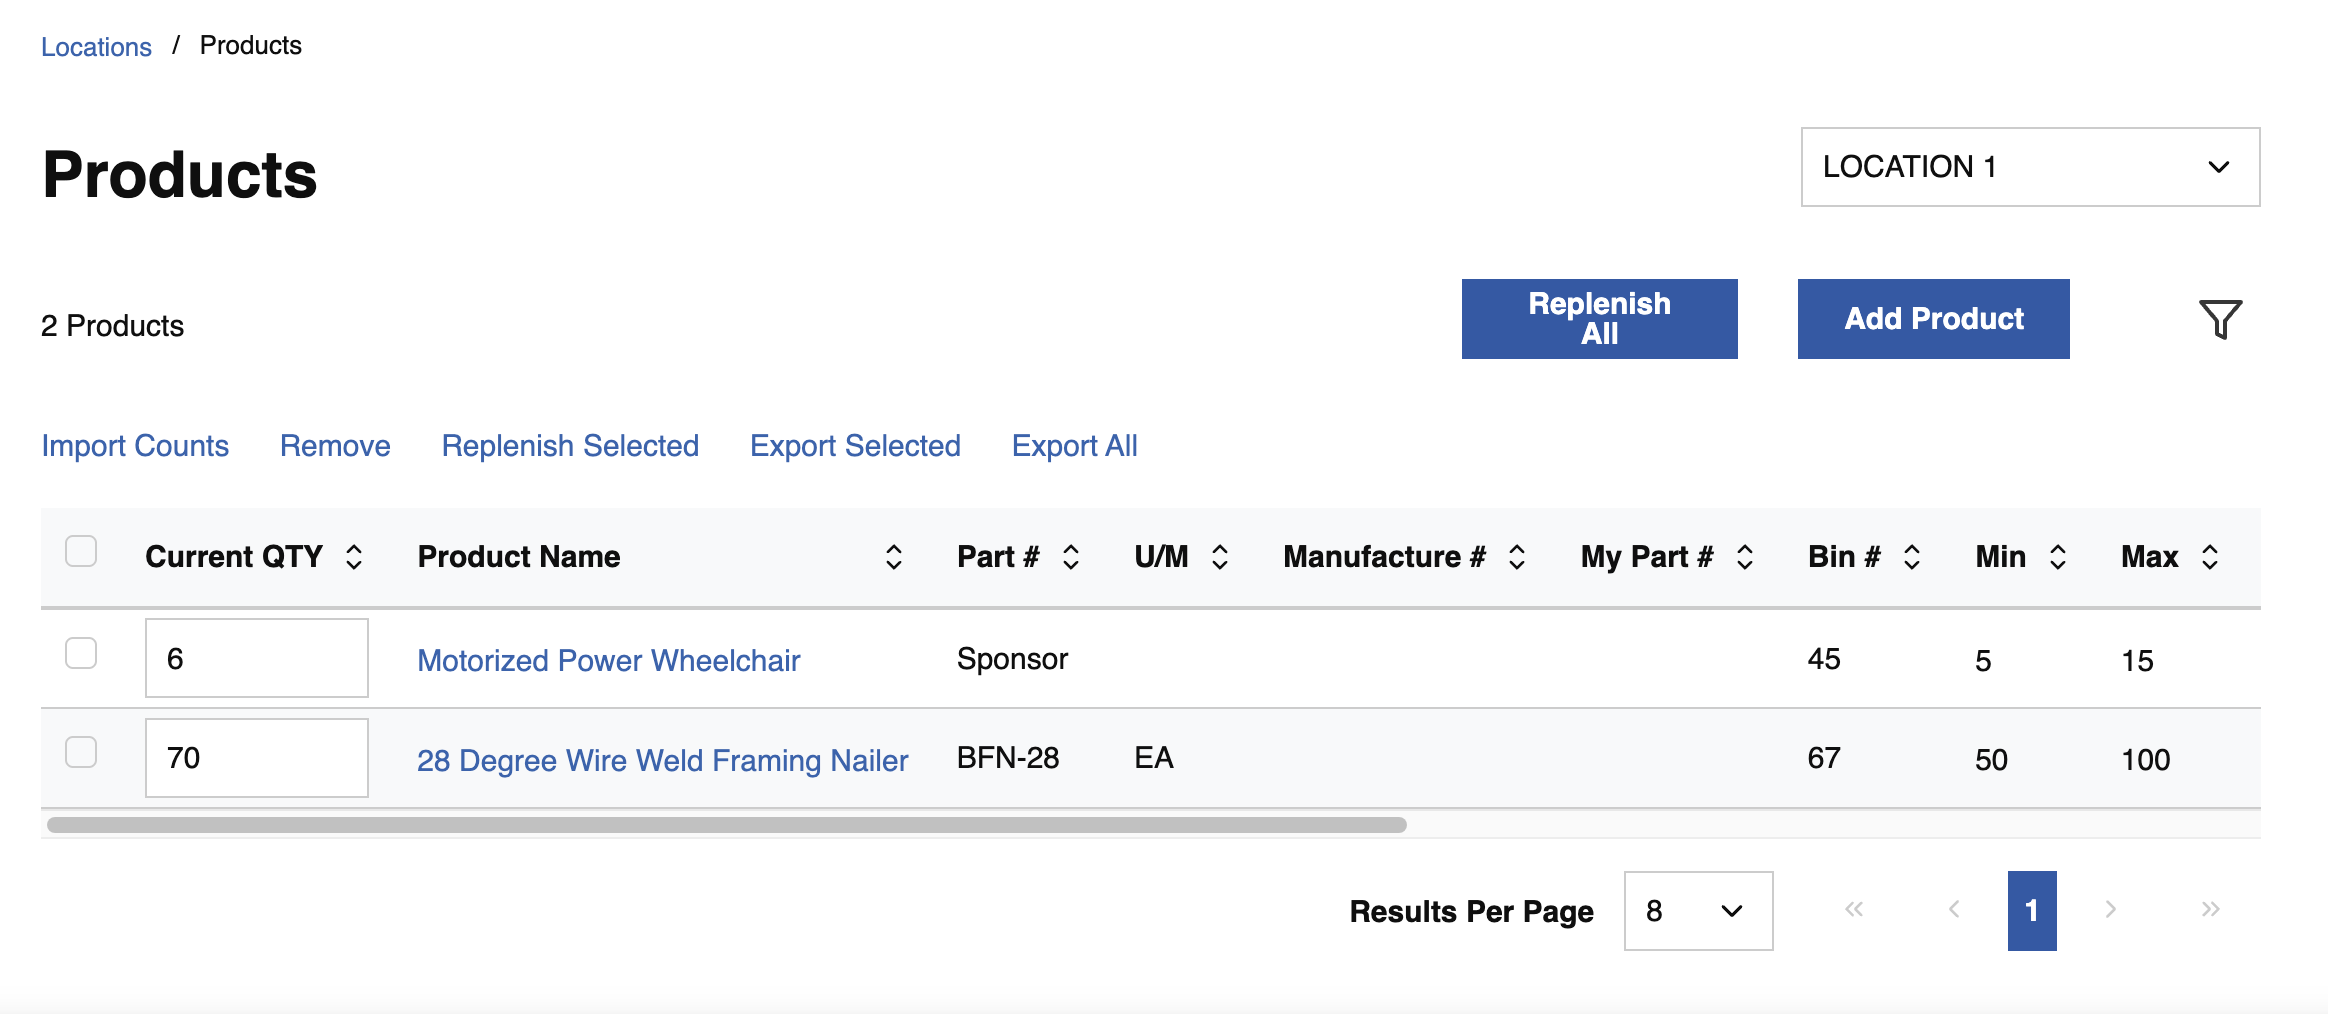Edit the quantity field showing 70
Viewport: 2328px width, 1014px height.
point(256,758)
